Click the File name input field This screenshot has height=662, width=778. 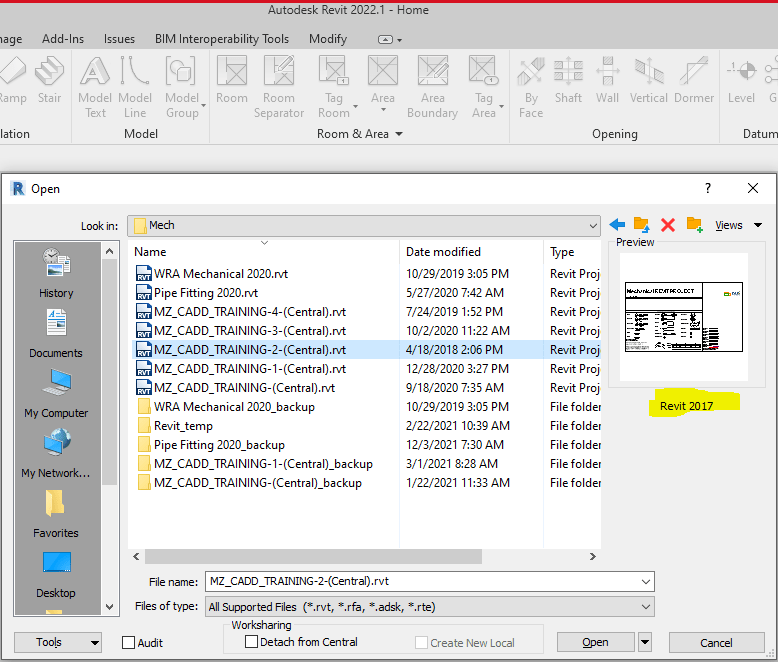[422, 582]
